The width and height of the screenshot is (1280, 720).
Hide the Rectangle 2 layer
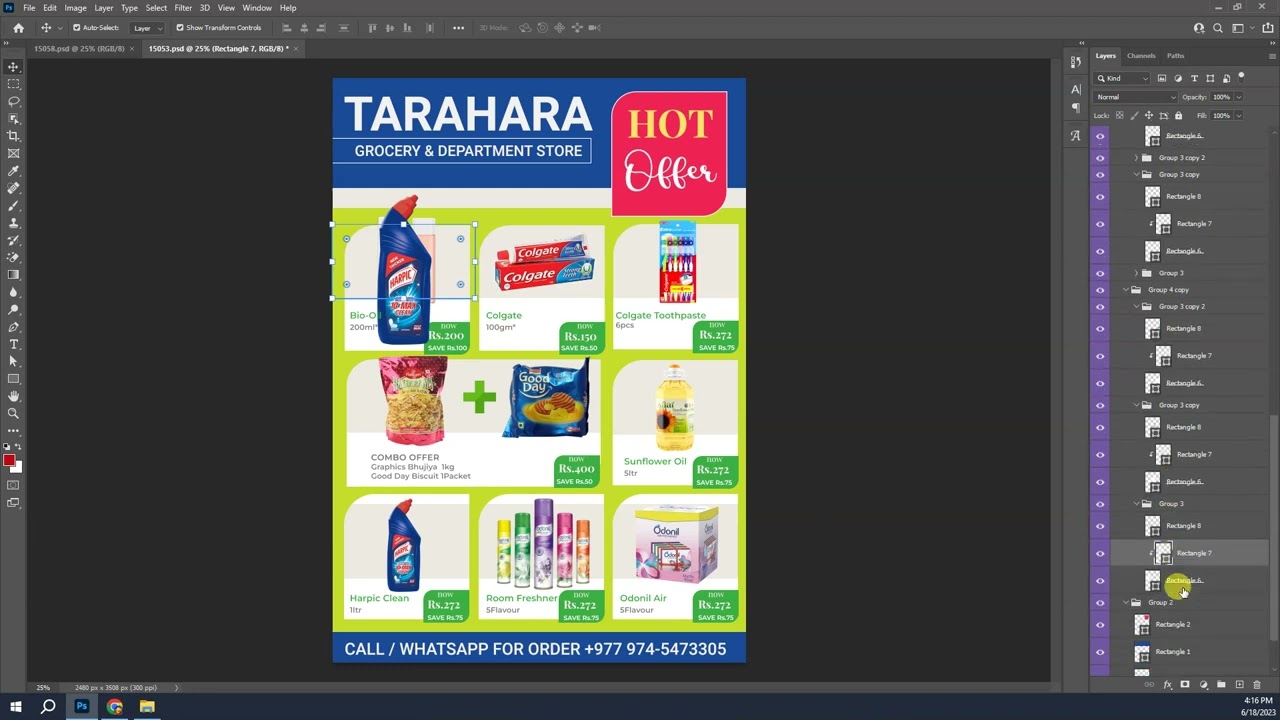pos(1100,625)
